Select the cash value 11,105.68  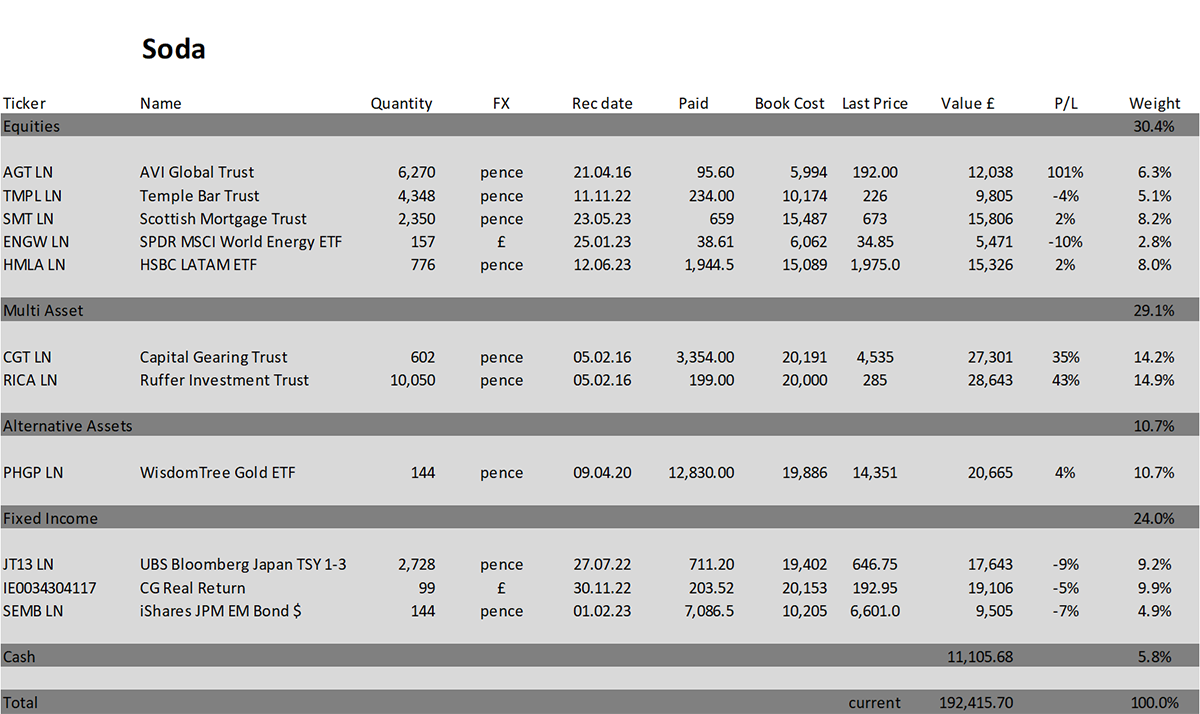[x=980, y=657]
